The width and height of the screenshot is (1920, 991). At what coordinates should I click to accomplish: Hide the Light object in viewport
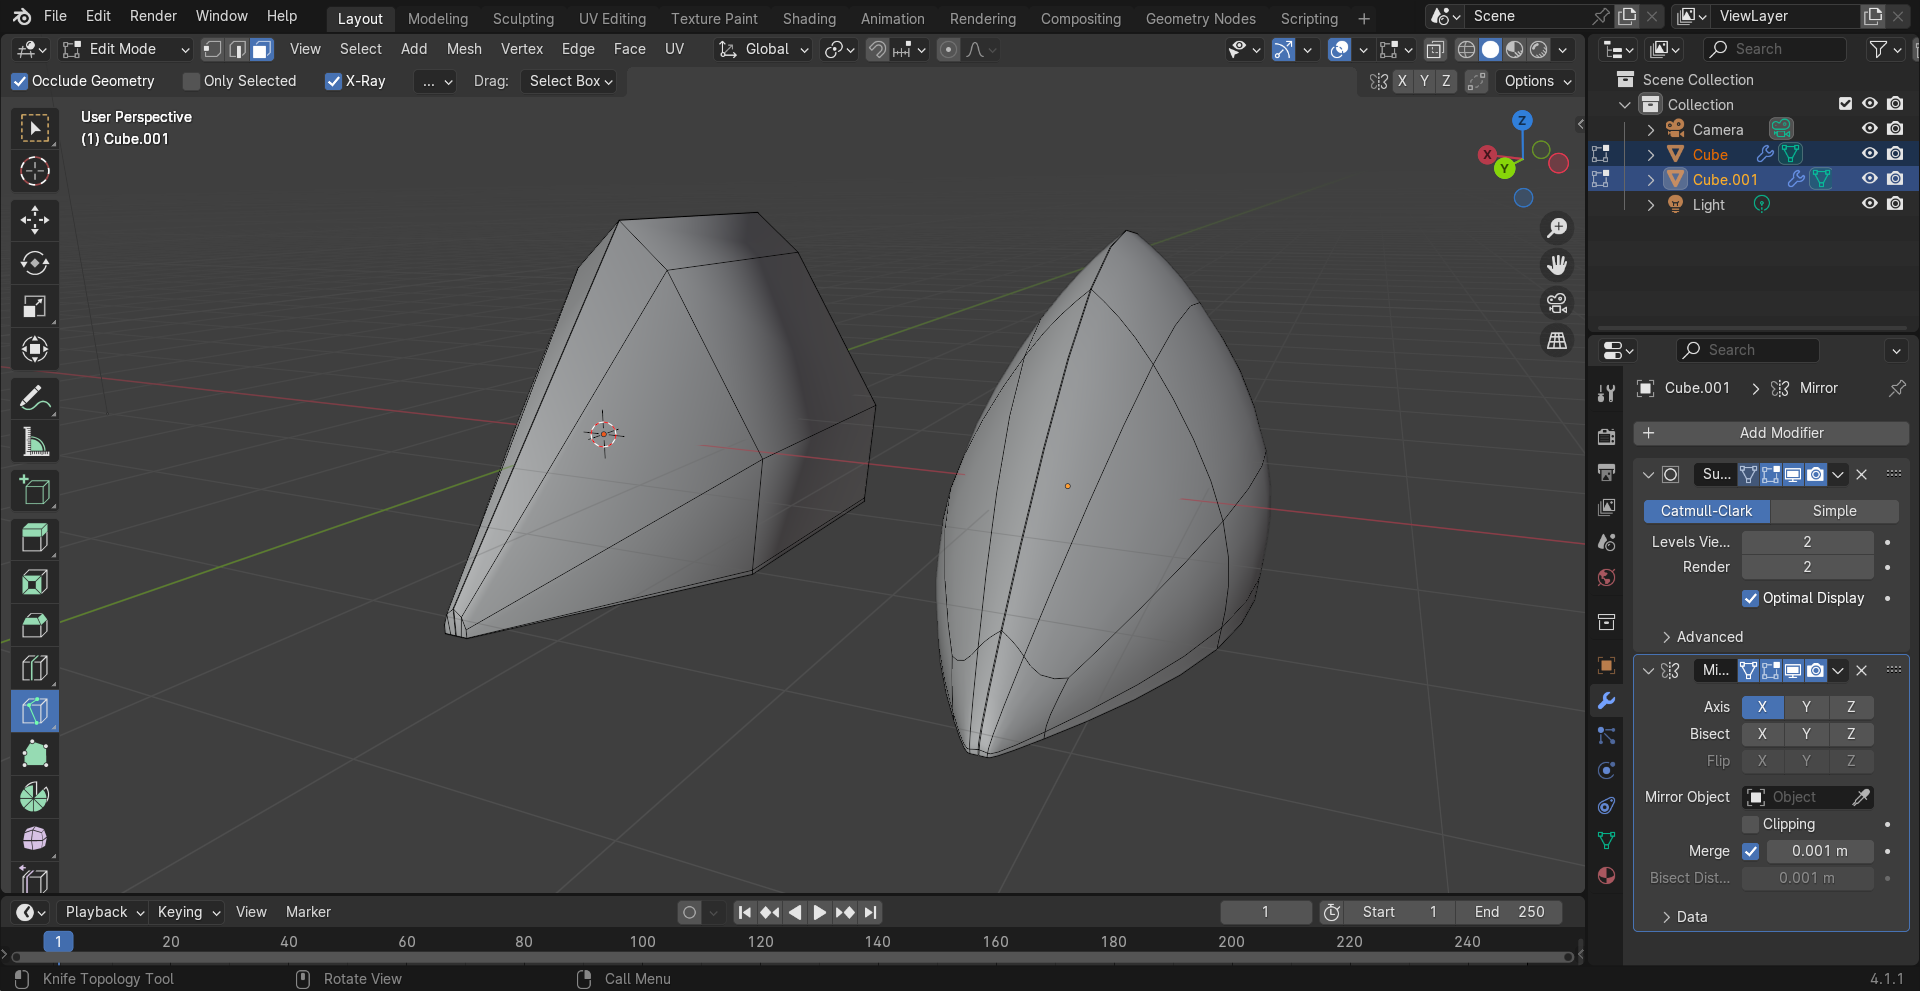(1869, 204)
